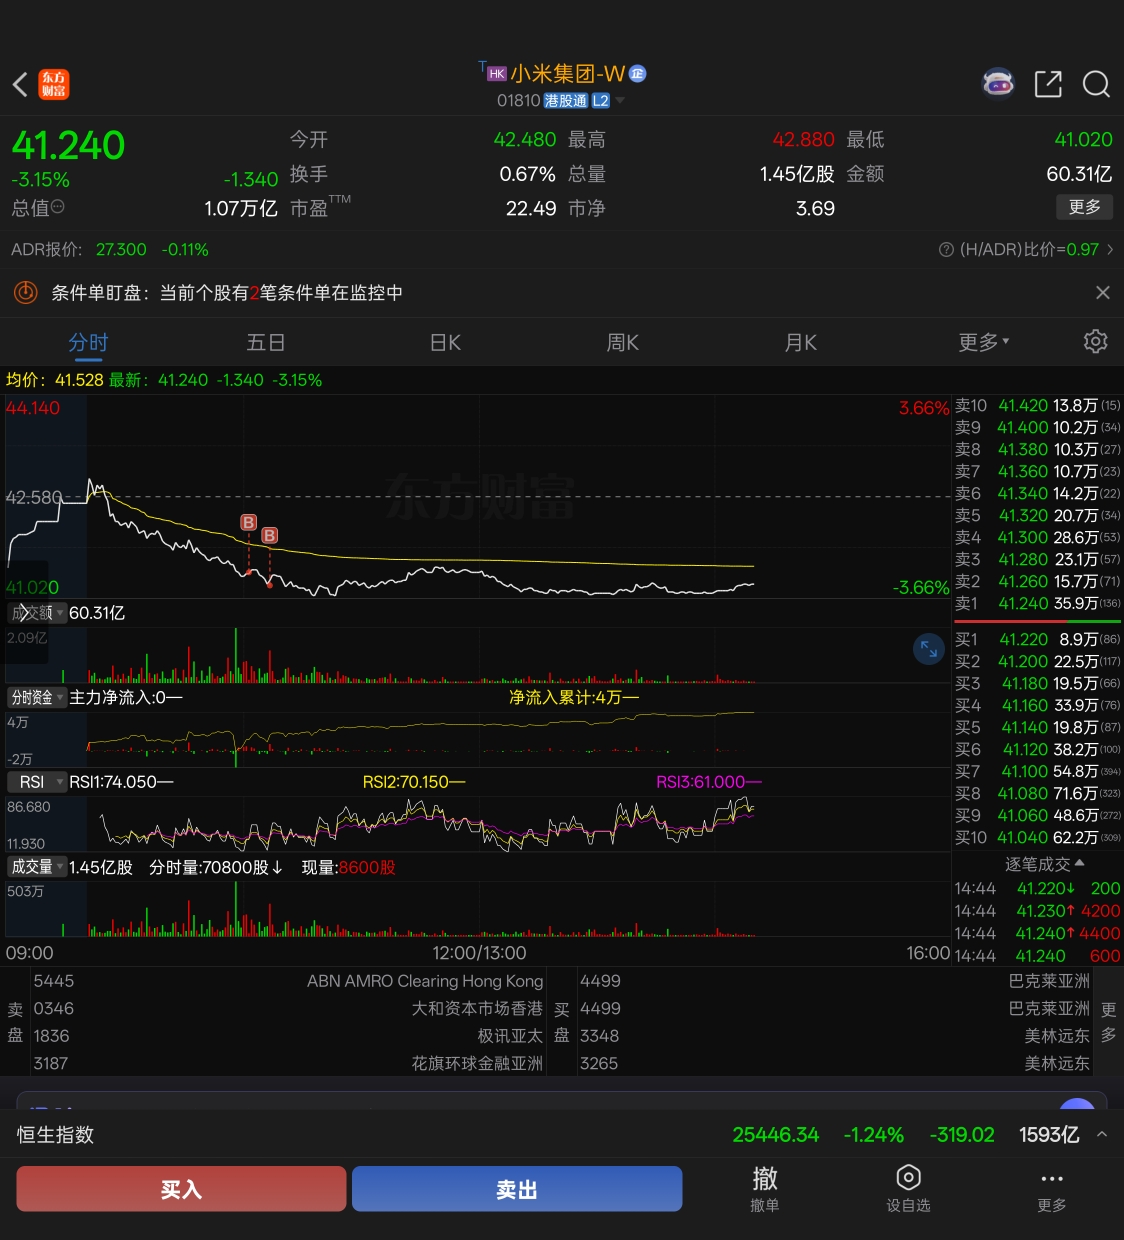Click the RSI1:74.050 indicator value

tap(121, 782)
